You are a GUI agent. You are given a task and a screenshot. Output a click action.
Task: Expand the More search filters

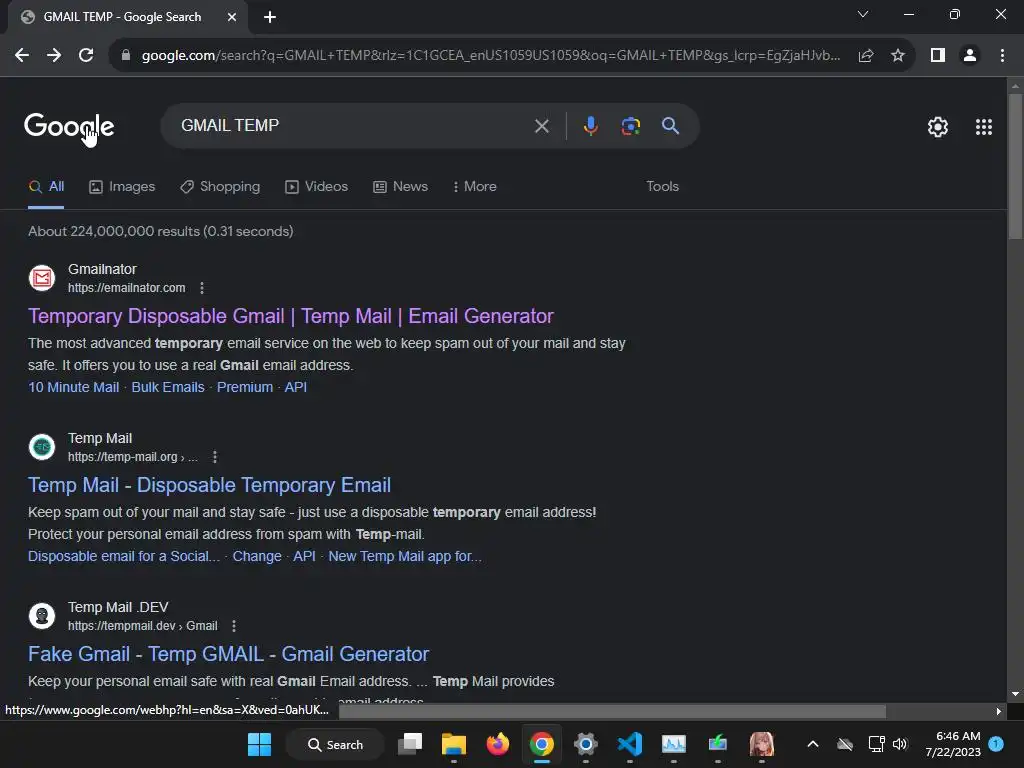[x=475, y=187]
